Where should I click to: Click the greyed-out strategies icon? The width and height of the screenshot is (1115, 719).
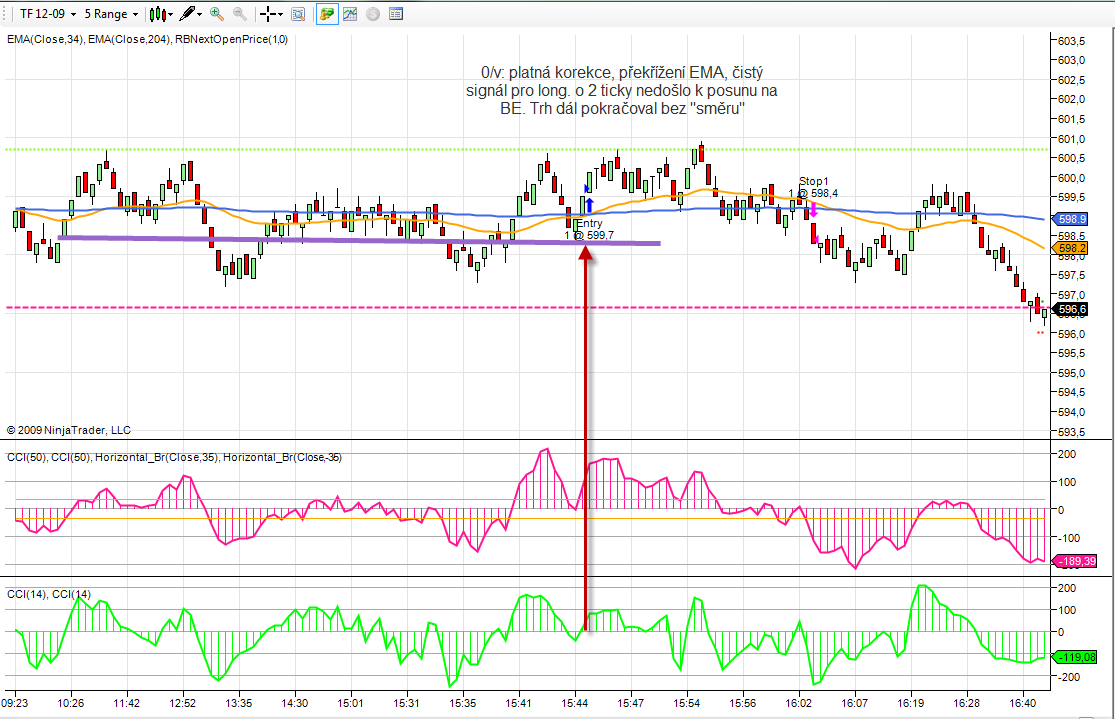[373, 14]
